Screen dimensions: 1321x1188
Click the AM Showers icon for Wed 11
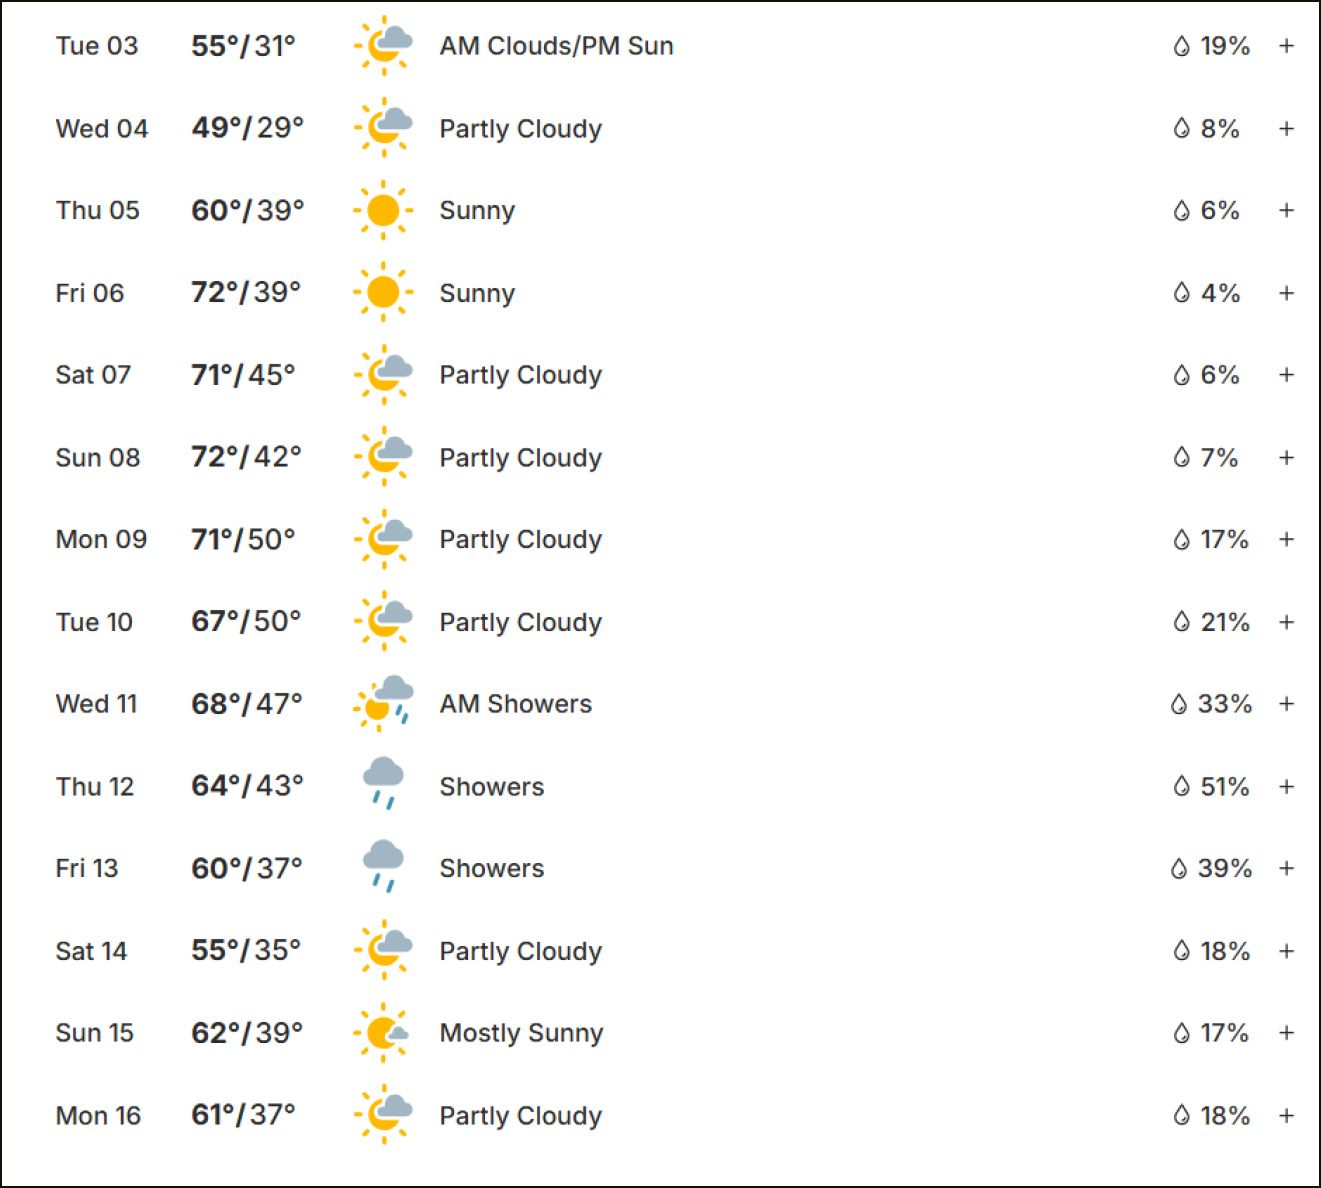(x=383, y=703)
